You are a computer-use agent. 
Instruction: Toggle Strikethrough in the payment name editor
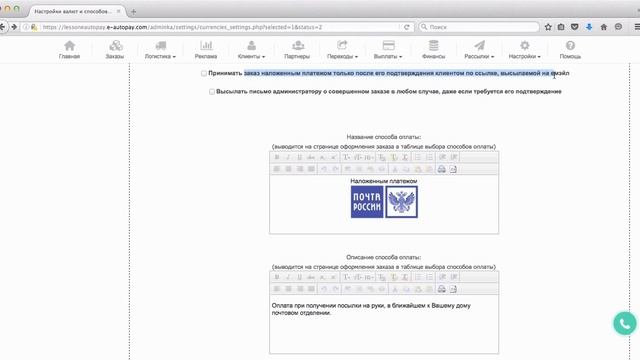coord(311,157)
